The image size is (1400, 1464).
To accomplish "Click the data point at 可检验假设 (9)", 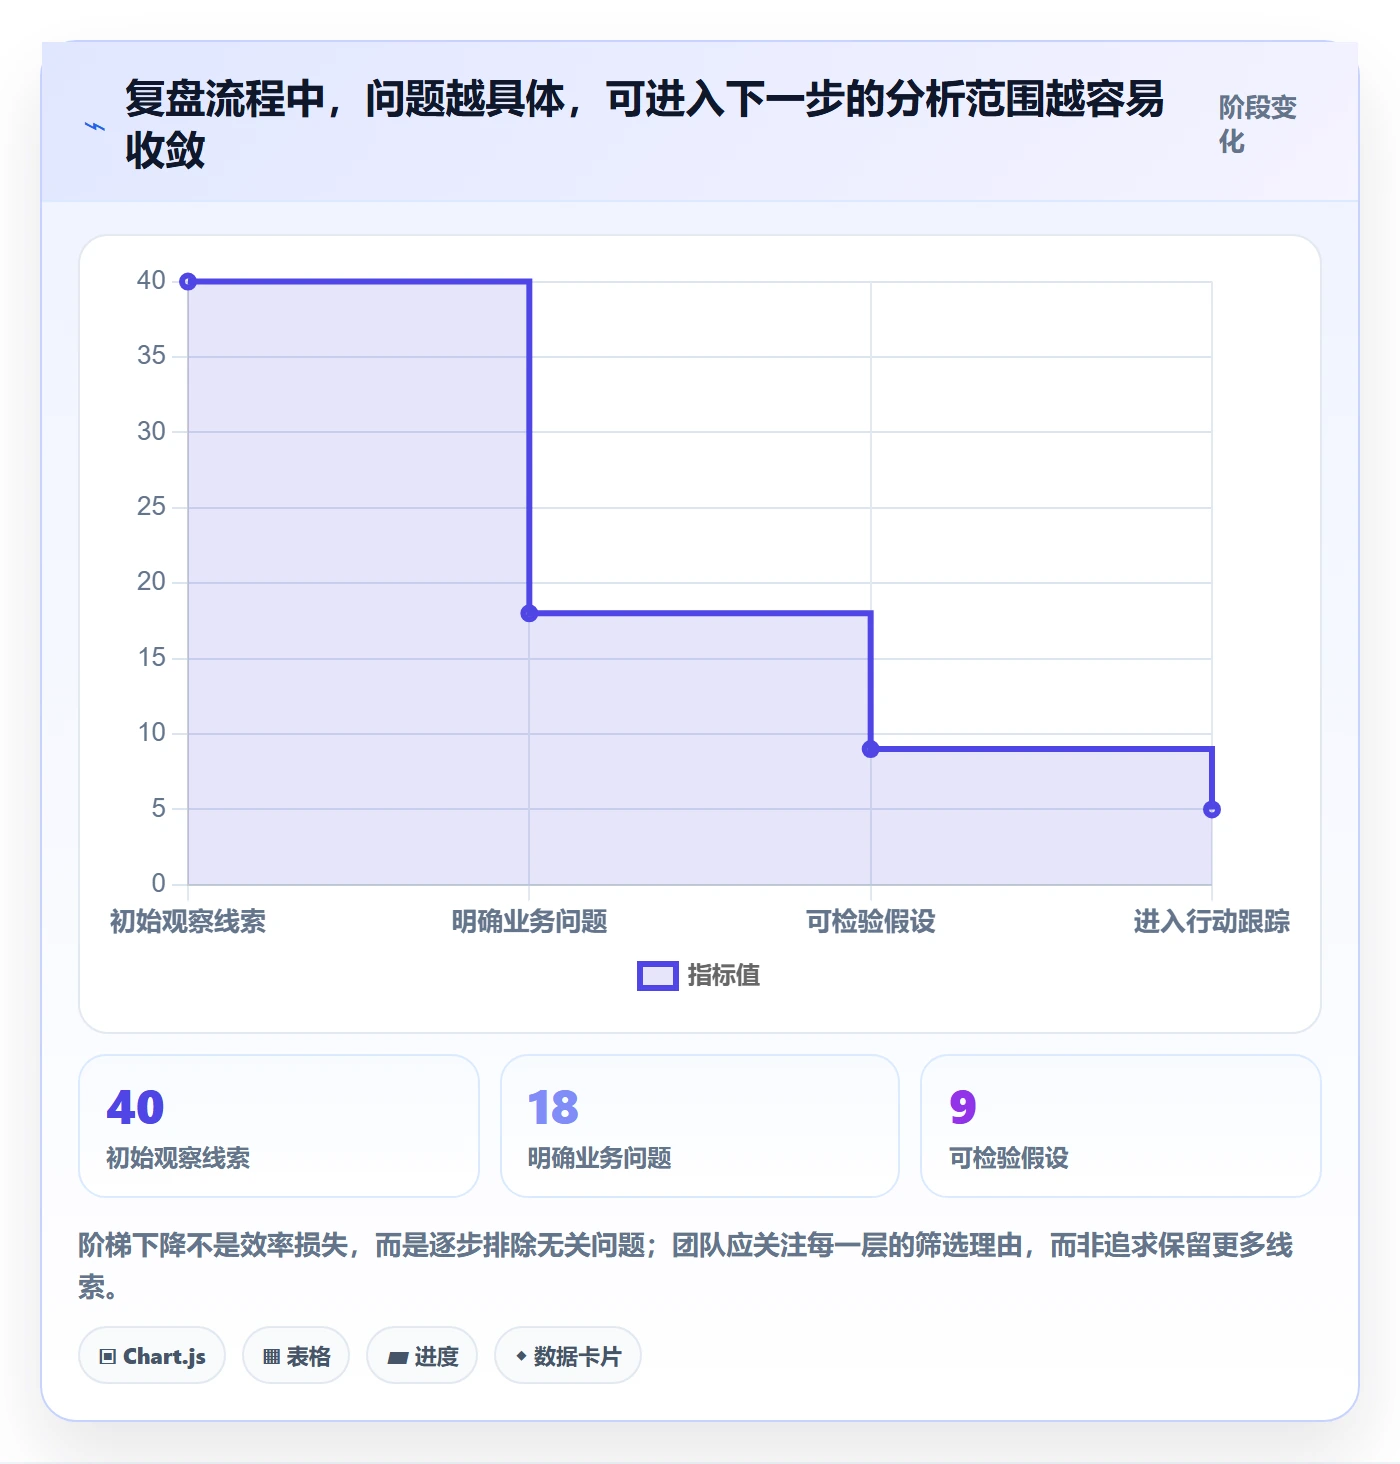I will click(871, 749).
